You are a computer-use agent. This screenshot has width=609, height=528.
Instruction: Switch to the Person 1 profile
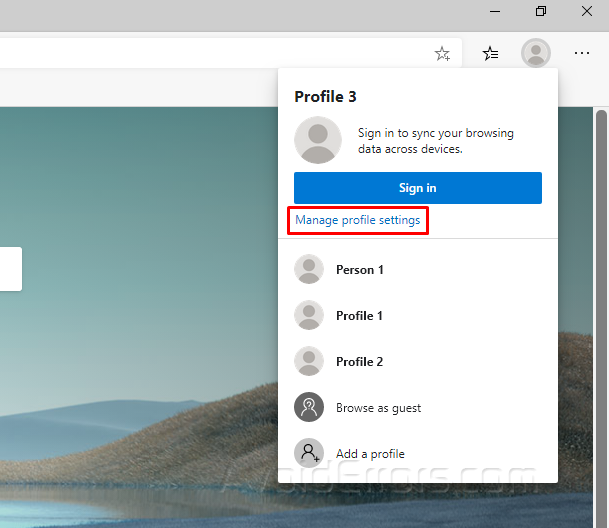pos(359,270)
